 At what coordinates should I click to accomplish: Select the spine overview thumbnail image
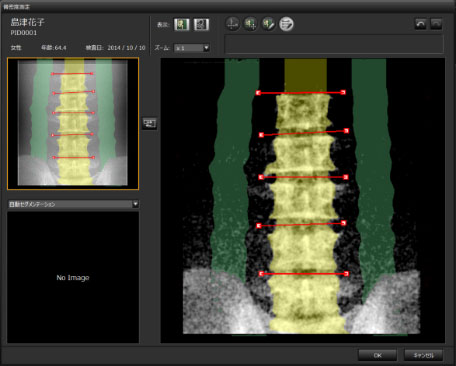[73, 124]
